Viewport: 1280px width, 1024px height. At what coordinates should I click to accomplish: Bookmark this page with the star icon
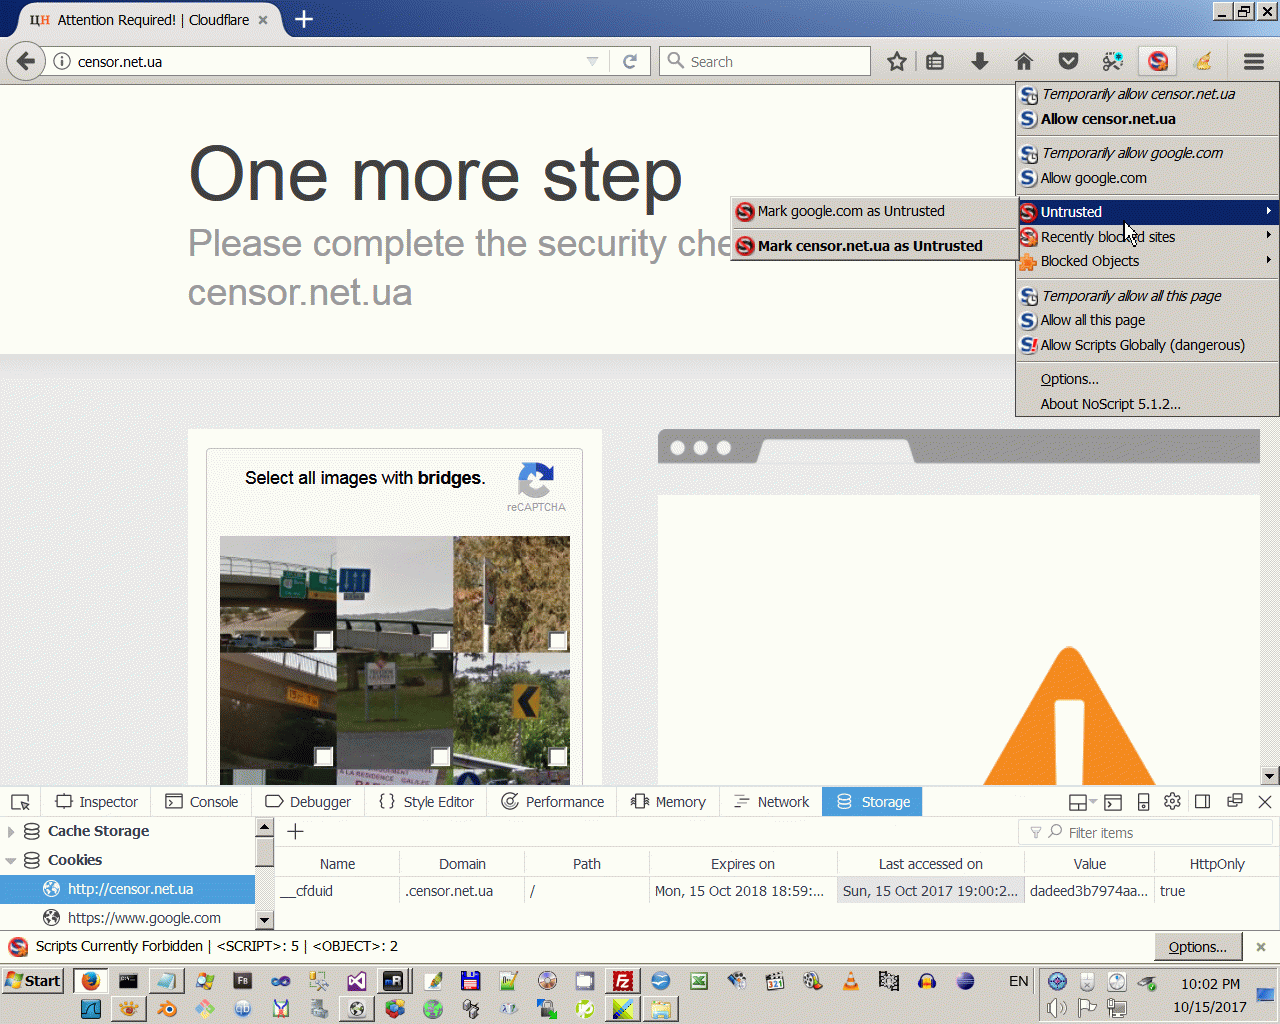coord(897,62)
